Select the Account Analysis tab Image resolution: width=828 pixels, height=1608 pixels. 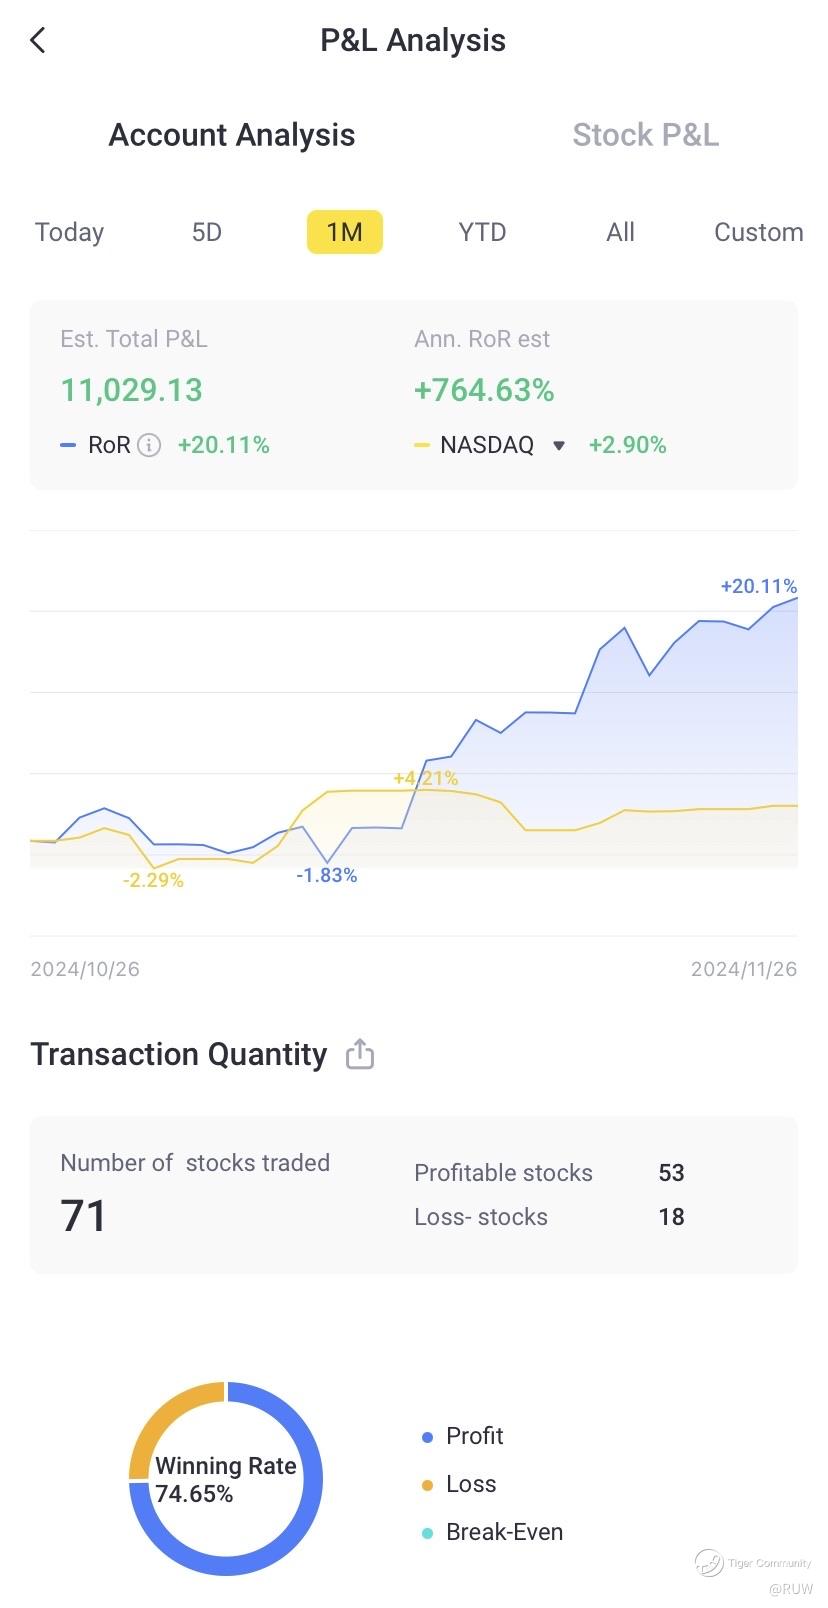tap(232, 135)
